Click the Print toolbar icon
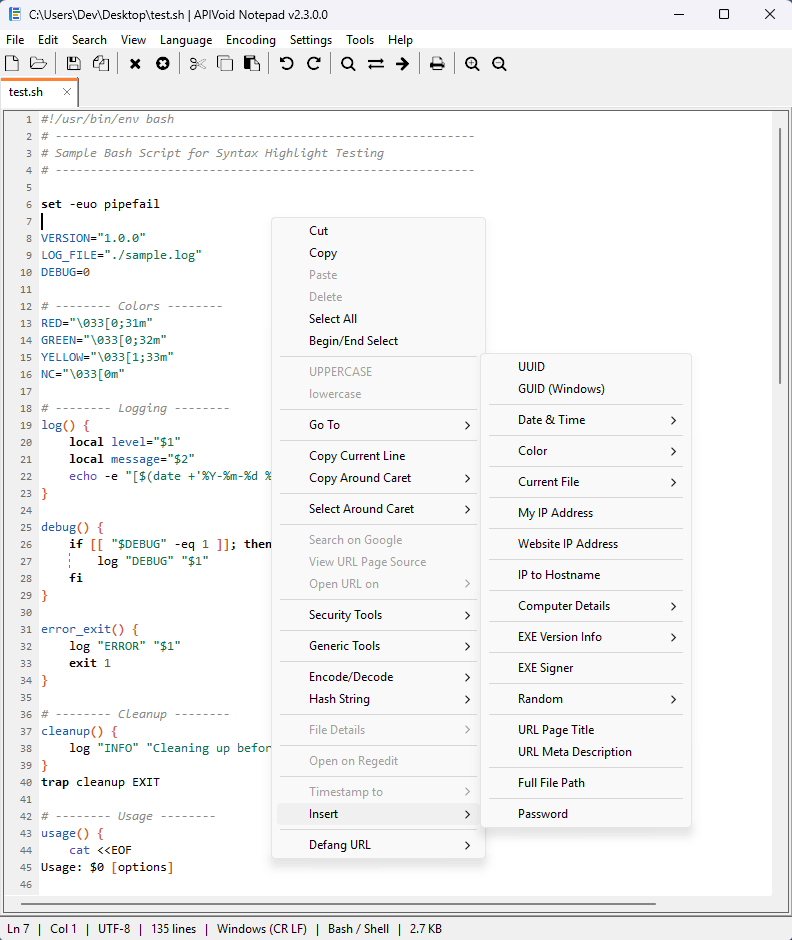The height and width of the screenshot is (940, 792). [437, 63]
